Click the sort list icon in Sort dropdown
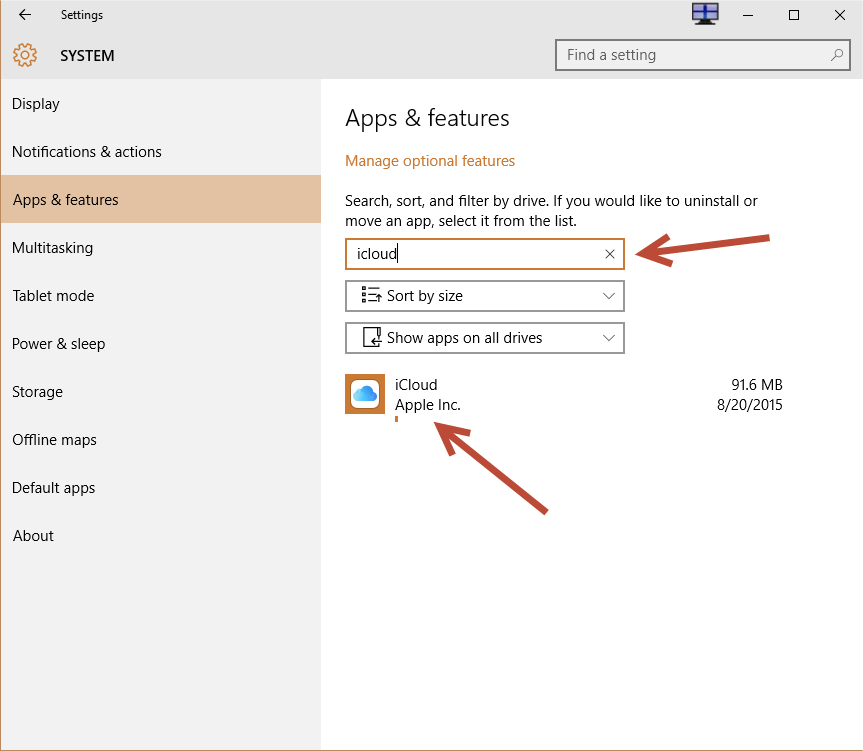This screenshot has height=751, width=863. click(x=371, y=296)
